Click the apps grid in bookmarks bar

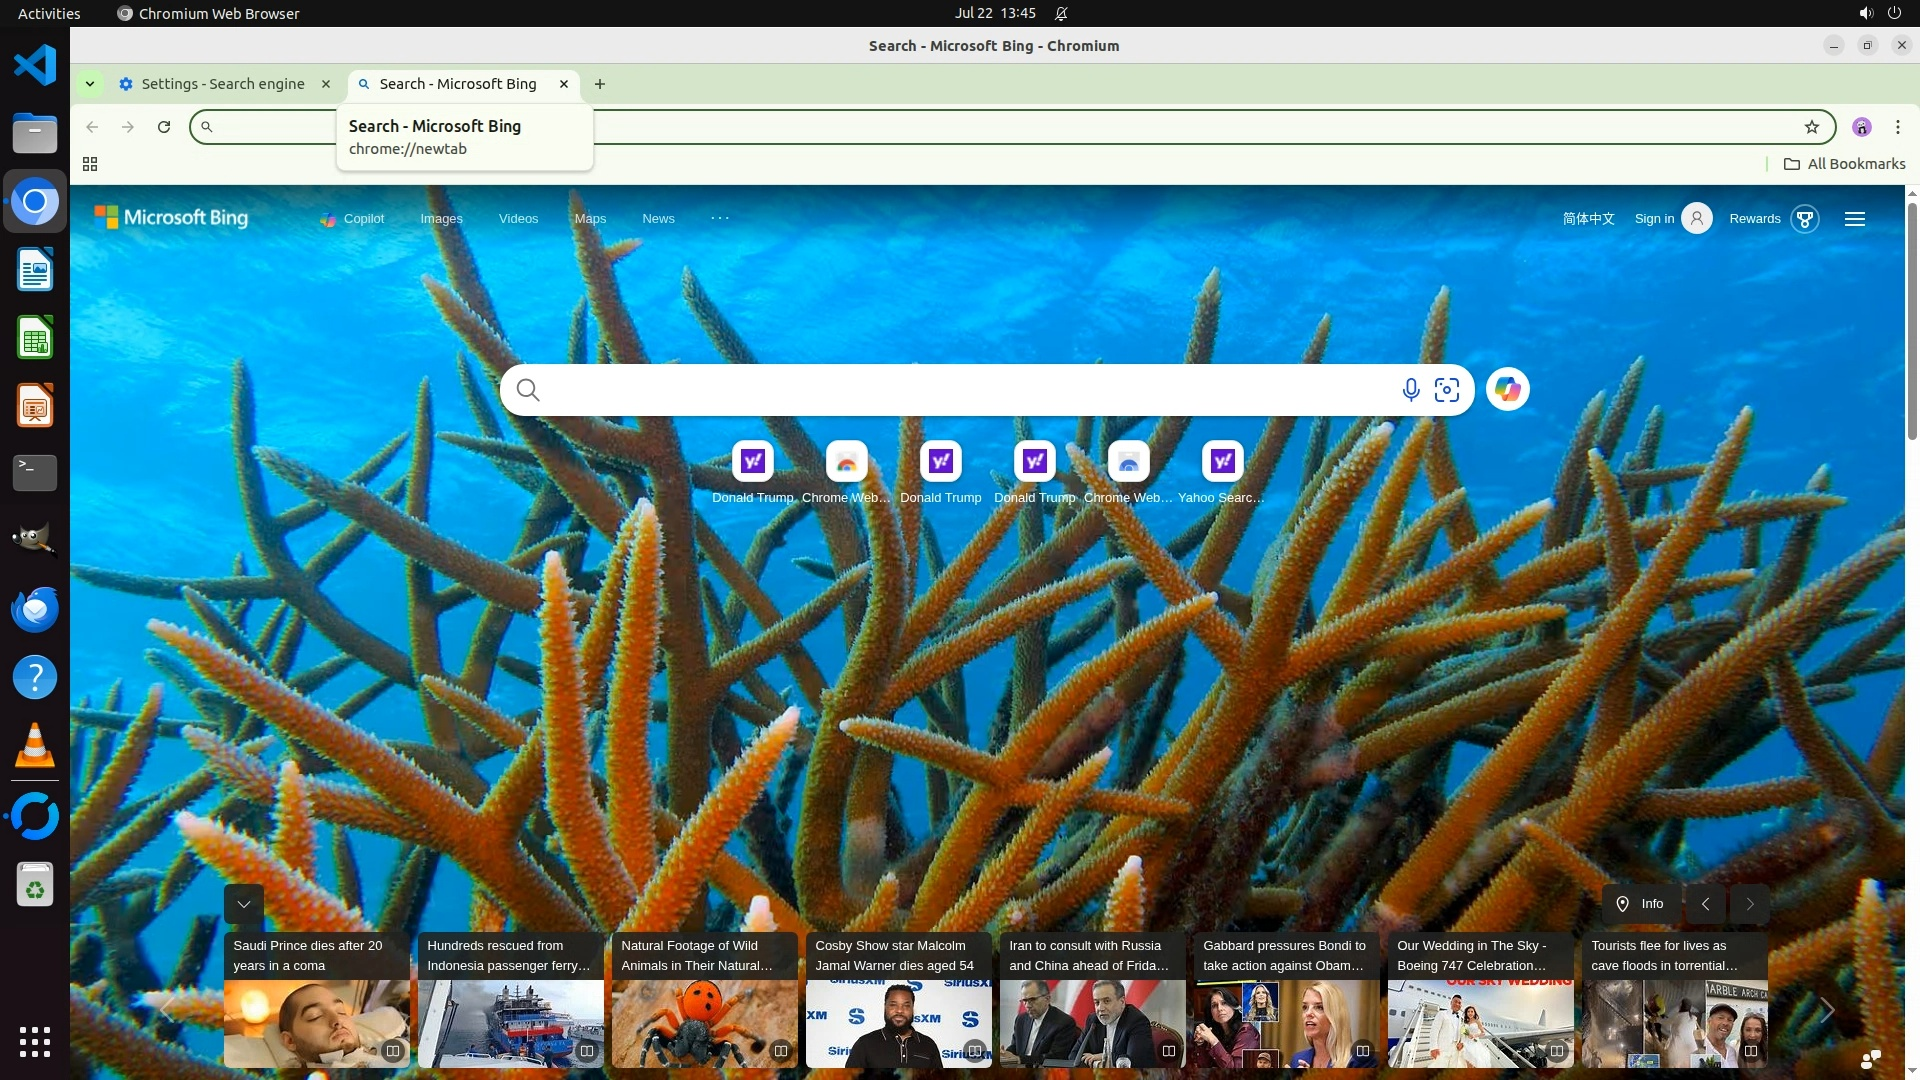tap(90, 164)
